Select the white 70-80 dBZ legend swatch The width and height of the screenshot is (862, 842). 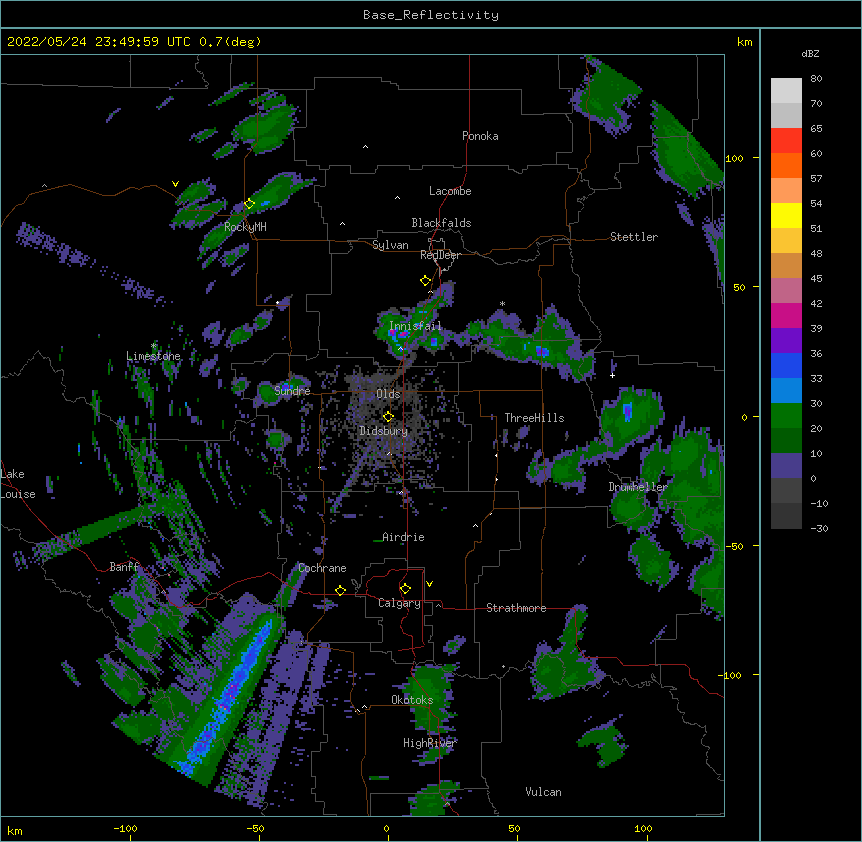(786, 91)
